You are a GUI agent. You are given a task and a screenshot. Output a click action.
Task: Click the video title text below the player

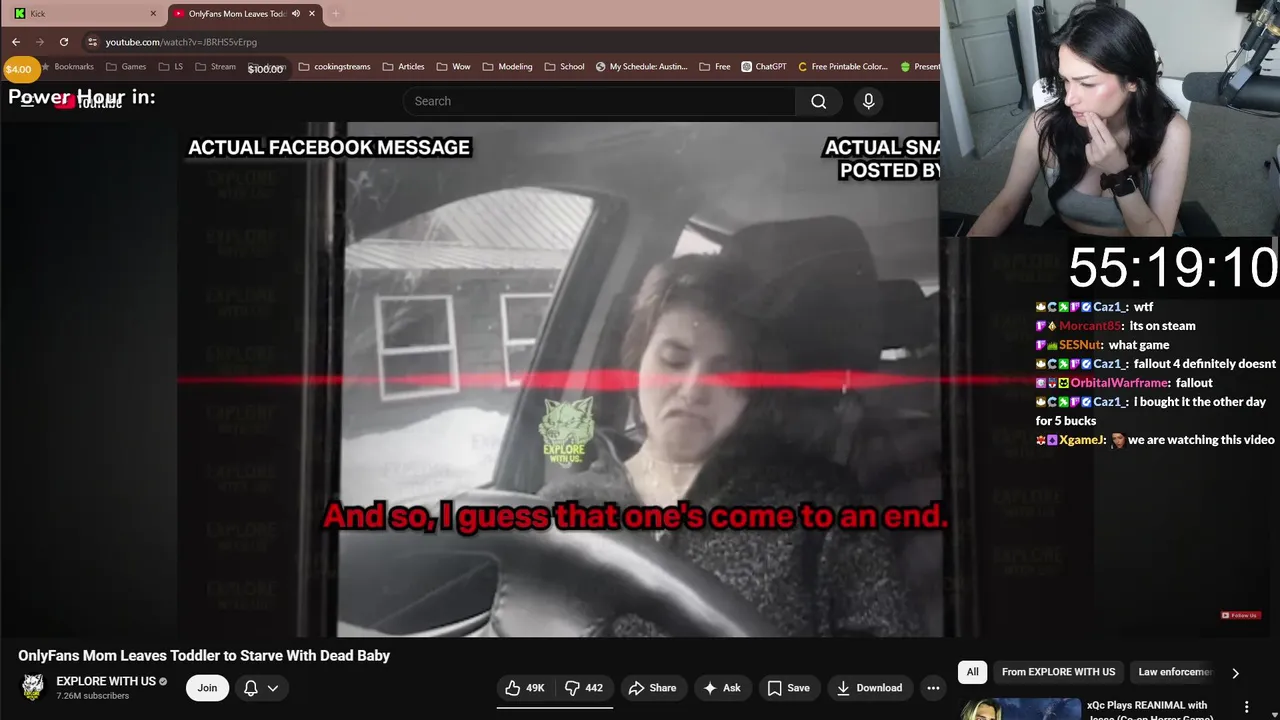pyautogui.click(x=204, y=656)
